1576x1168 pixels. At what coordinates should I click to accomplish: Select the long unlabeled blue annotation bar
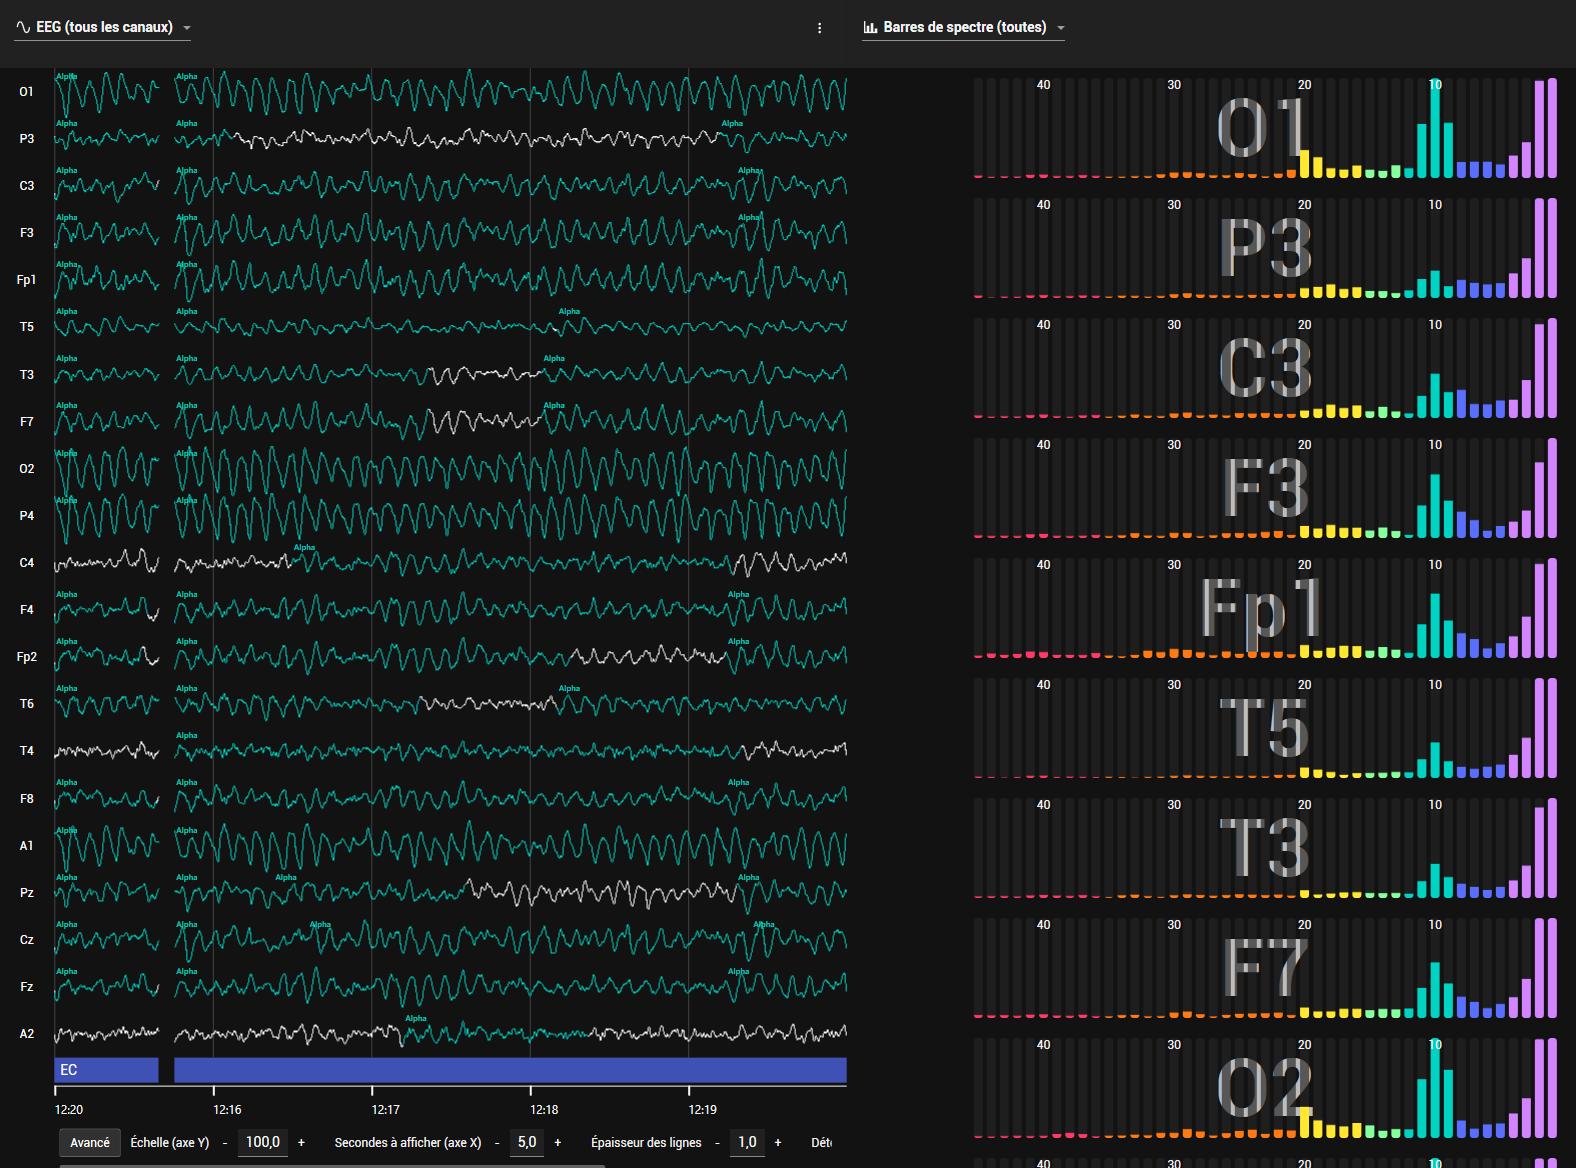[510, 1070]
